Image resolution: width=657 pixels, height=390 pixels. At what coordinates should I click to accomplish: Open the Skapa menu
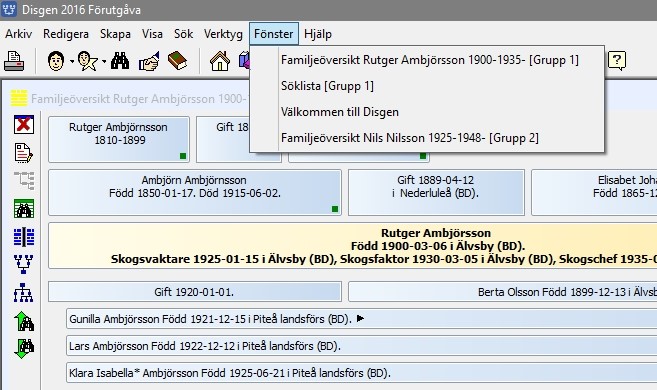click(115, 34)
